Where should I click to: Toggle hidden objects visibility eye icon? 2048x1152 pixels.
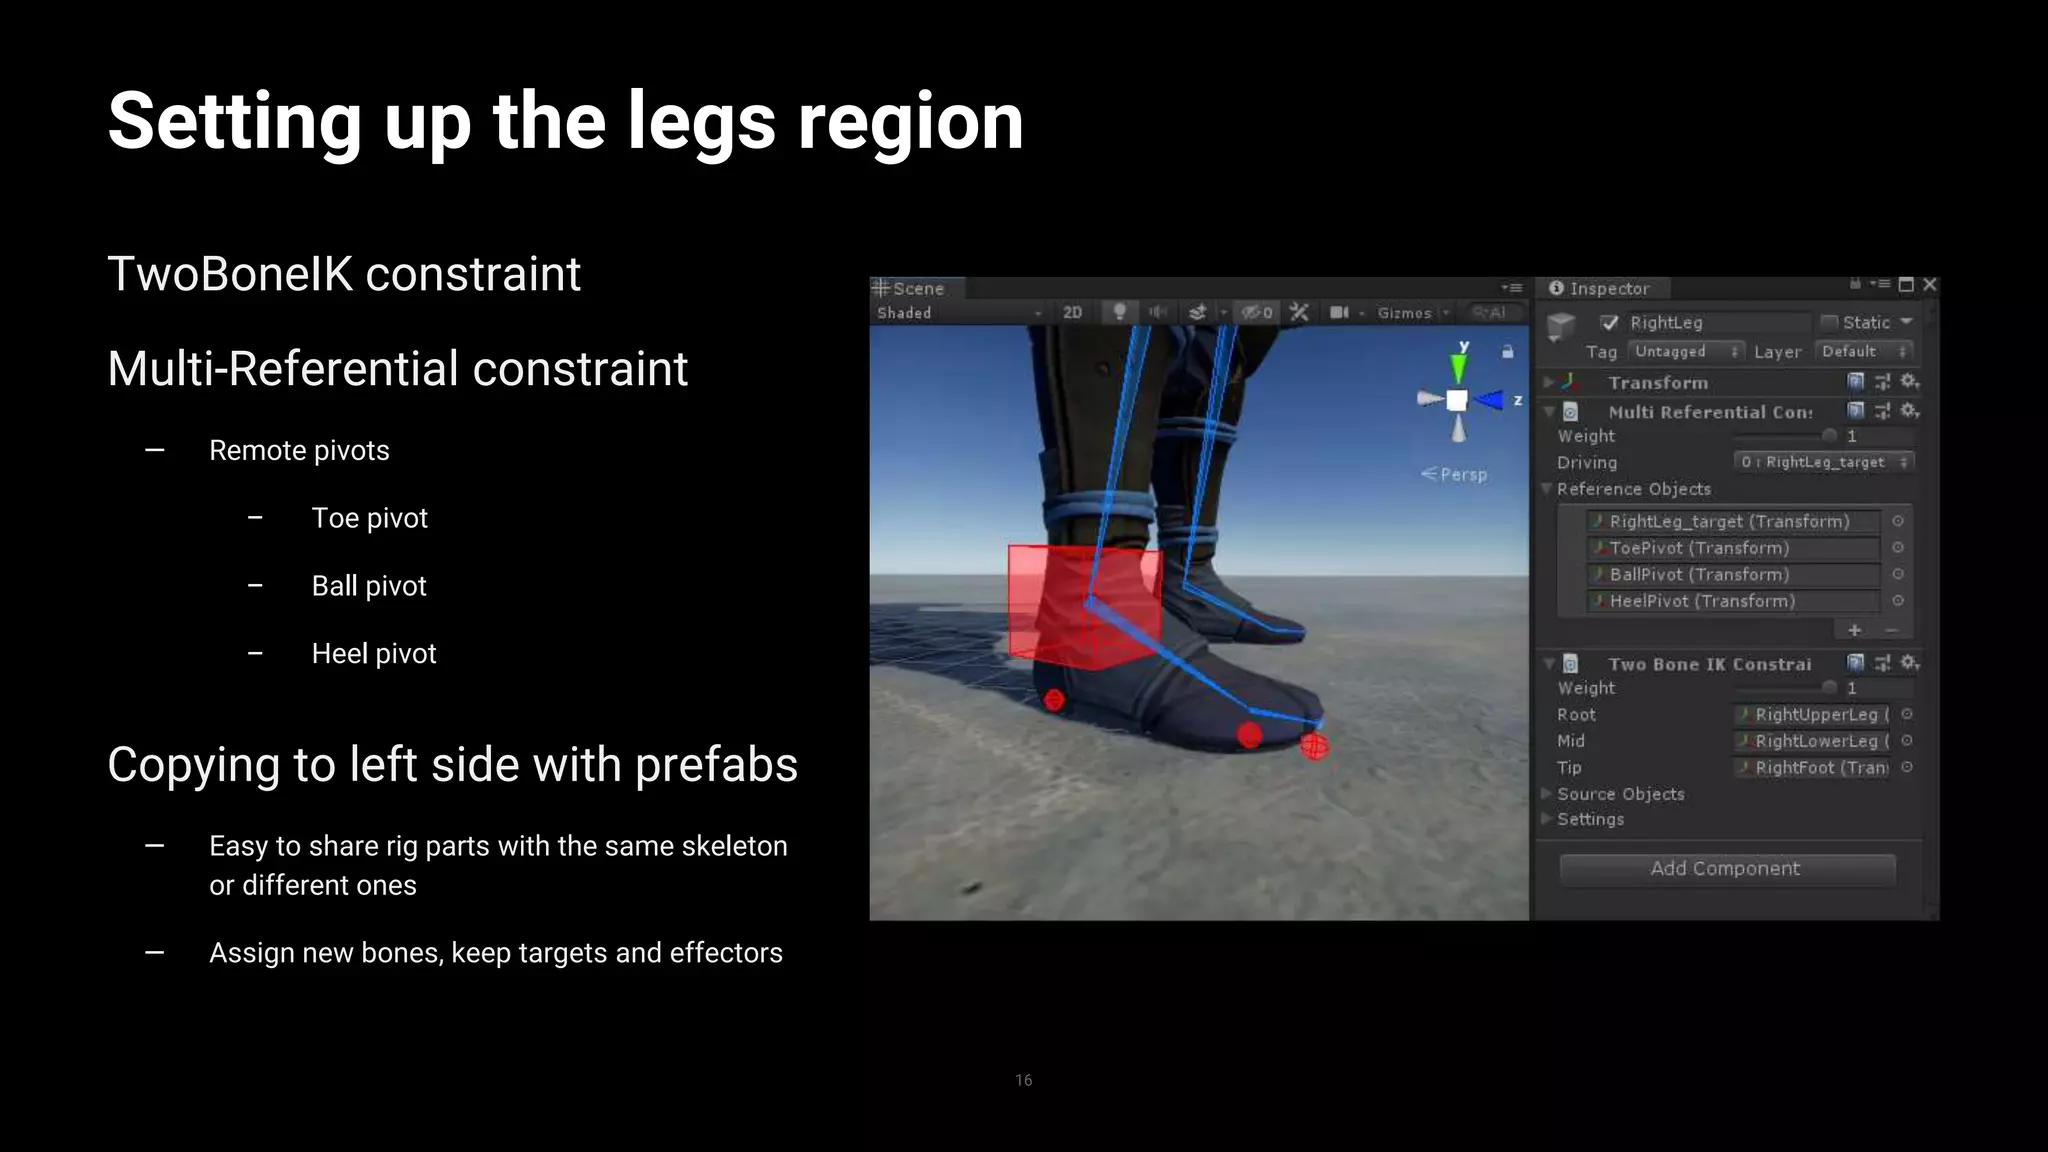(x=1257, y=312)
